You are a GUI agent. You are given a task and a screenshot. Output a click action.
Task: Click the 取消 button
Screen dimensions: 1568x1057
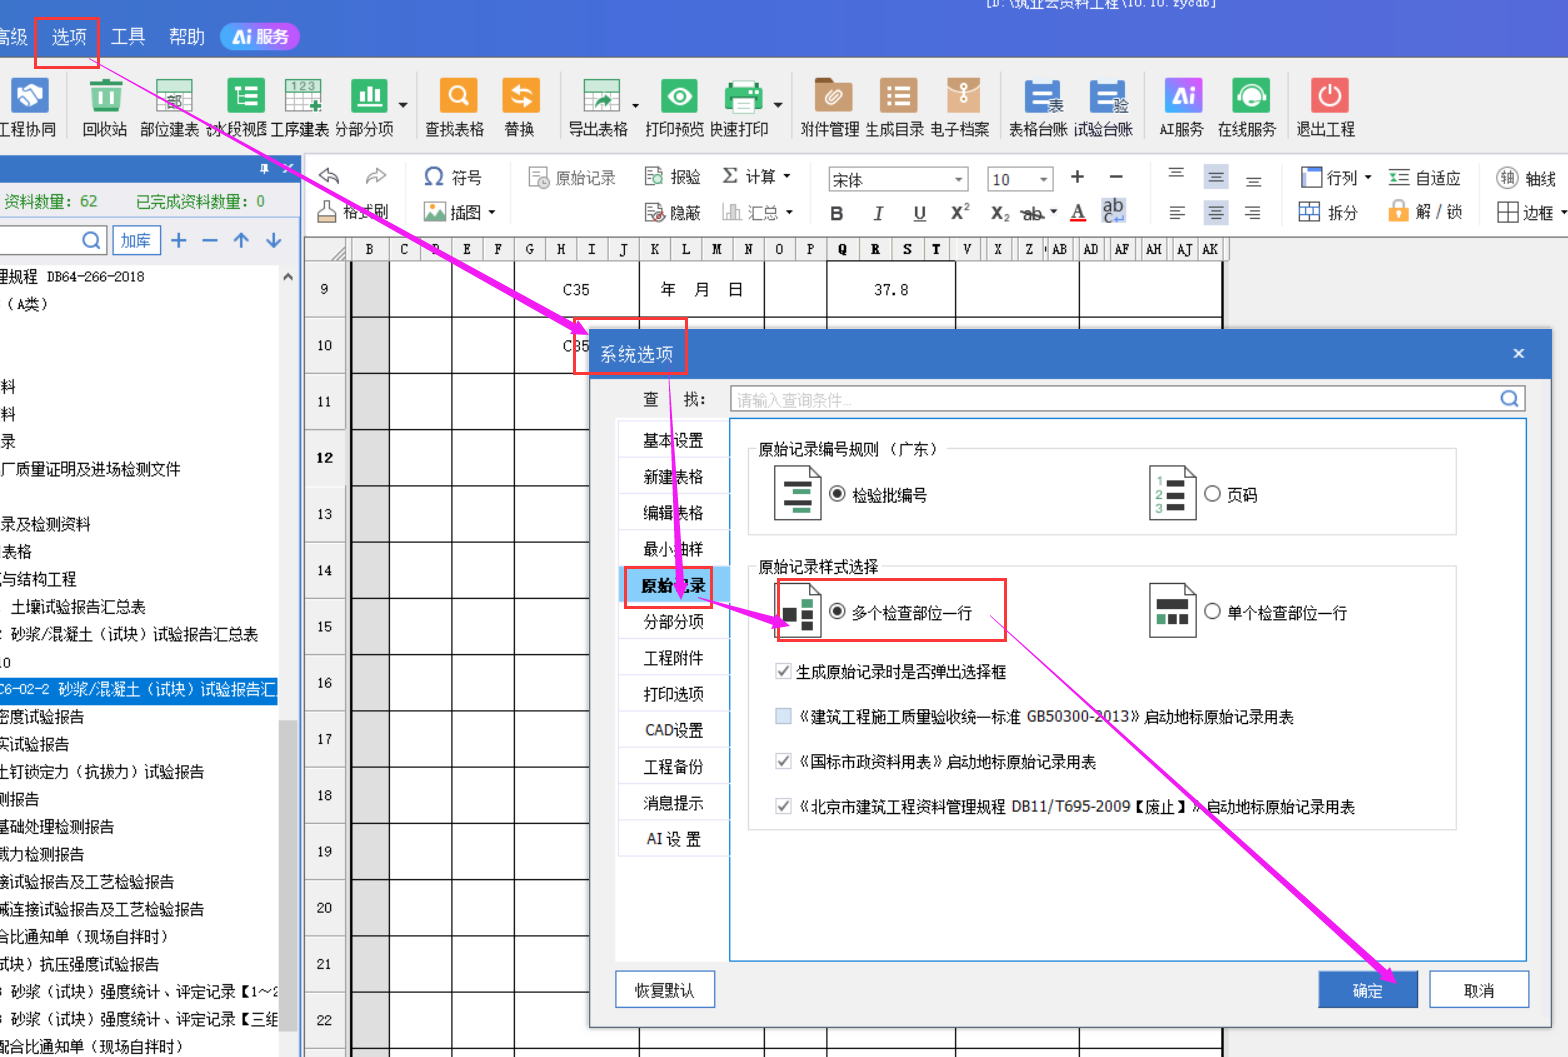(x=1479, y=990)
